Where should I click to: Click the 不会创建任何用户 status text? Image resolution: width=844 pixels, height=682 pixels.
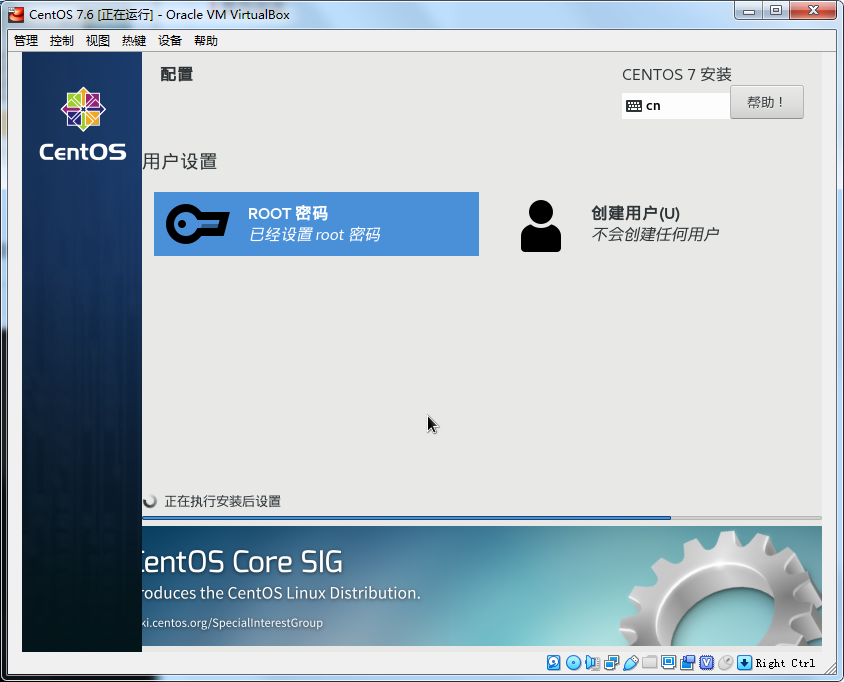655,234
